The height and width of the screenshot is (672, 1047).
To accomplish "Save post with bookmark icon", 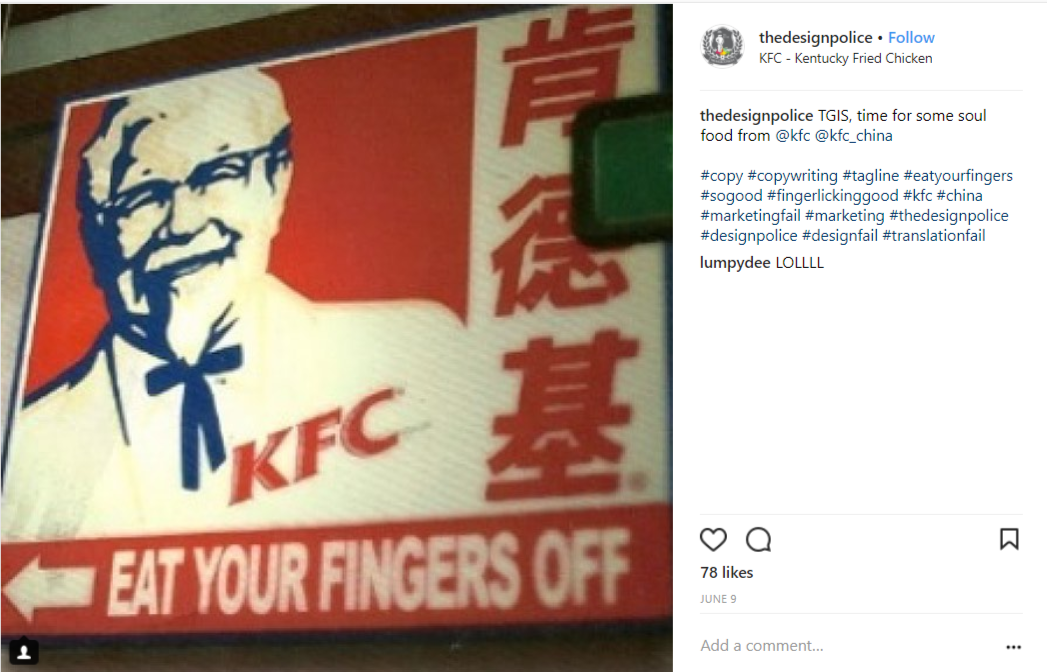I will 1009,539.
